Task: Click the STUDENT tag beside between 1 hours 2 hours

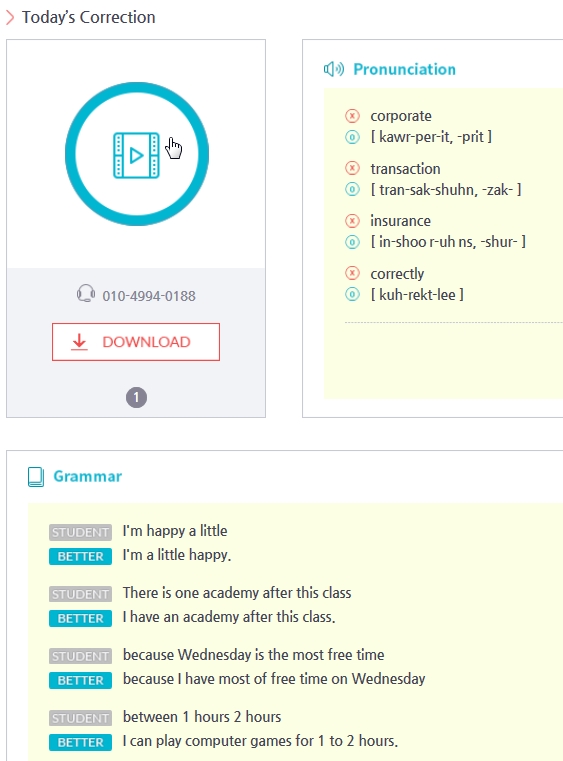Action: click(x=81, y=718)
